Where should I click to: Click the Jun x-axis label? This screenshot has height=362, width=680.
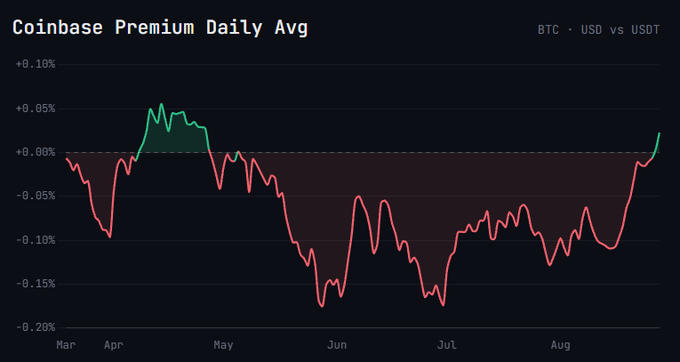pyautogui.click(x=337, y=345)
